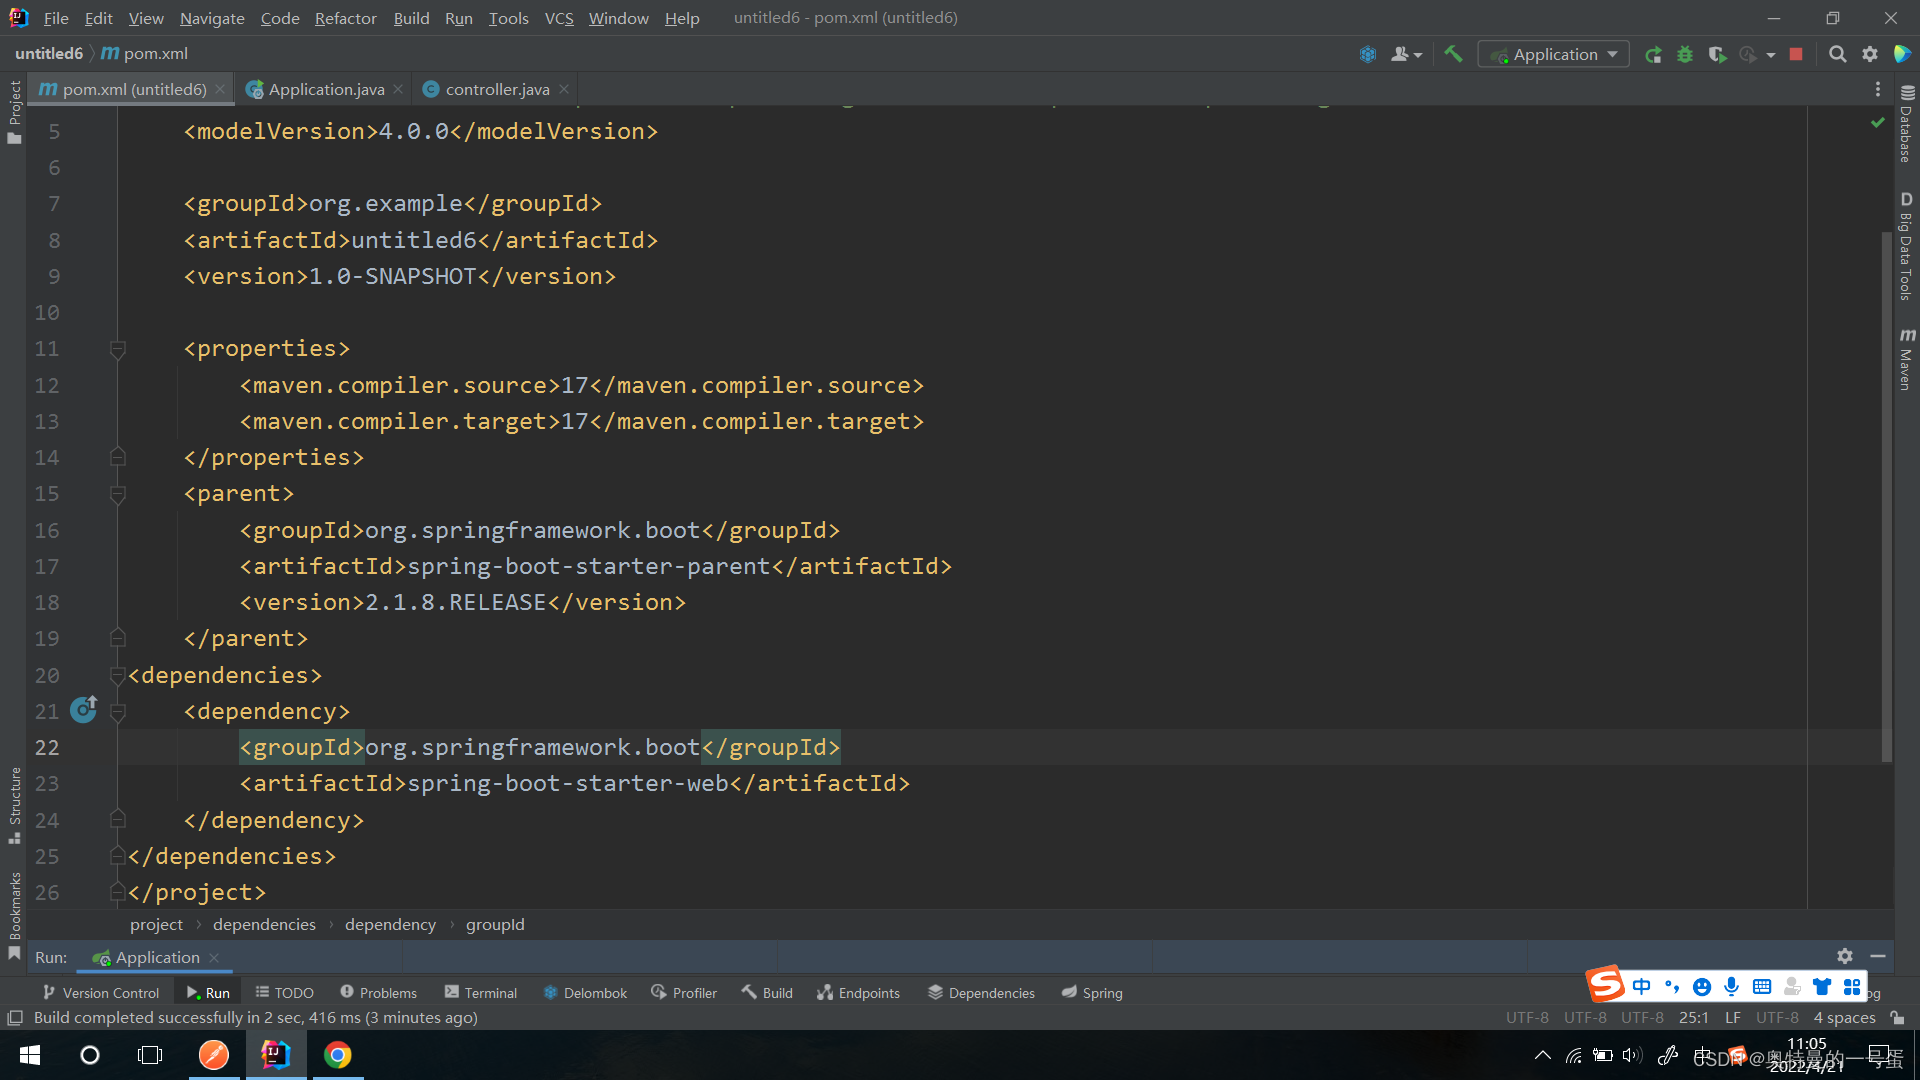Click the project breadcrumb in editor footer
The height and width of the screenshot is (1080, 1920).
[x=156, y=924]
